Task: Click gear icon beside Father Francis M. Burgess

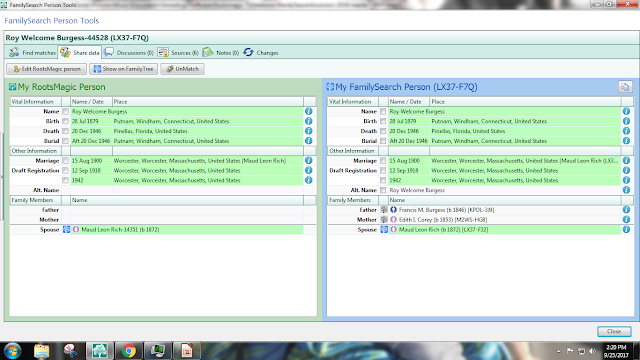Action: click(384, 209)
